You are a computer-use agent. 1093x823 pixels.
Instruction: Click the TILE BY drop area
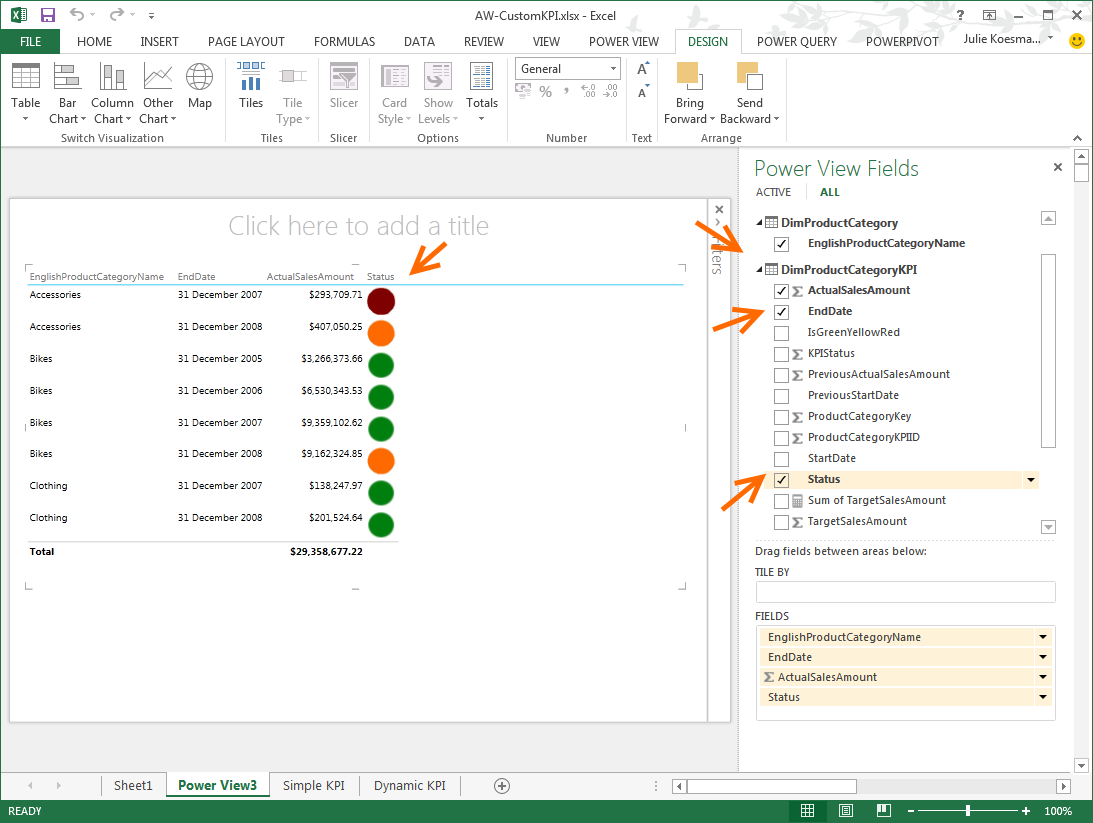(x=905, y=592)
